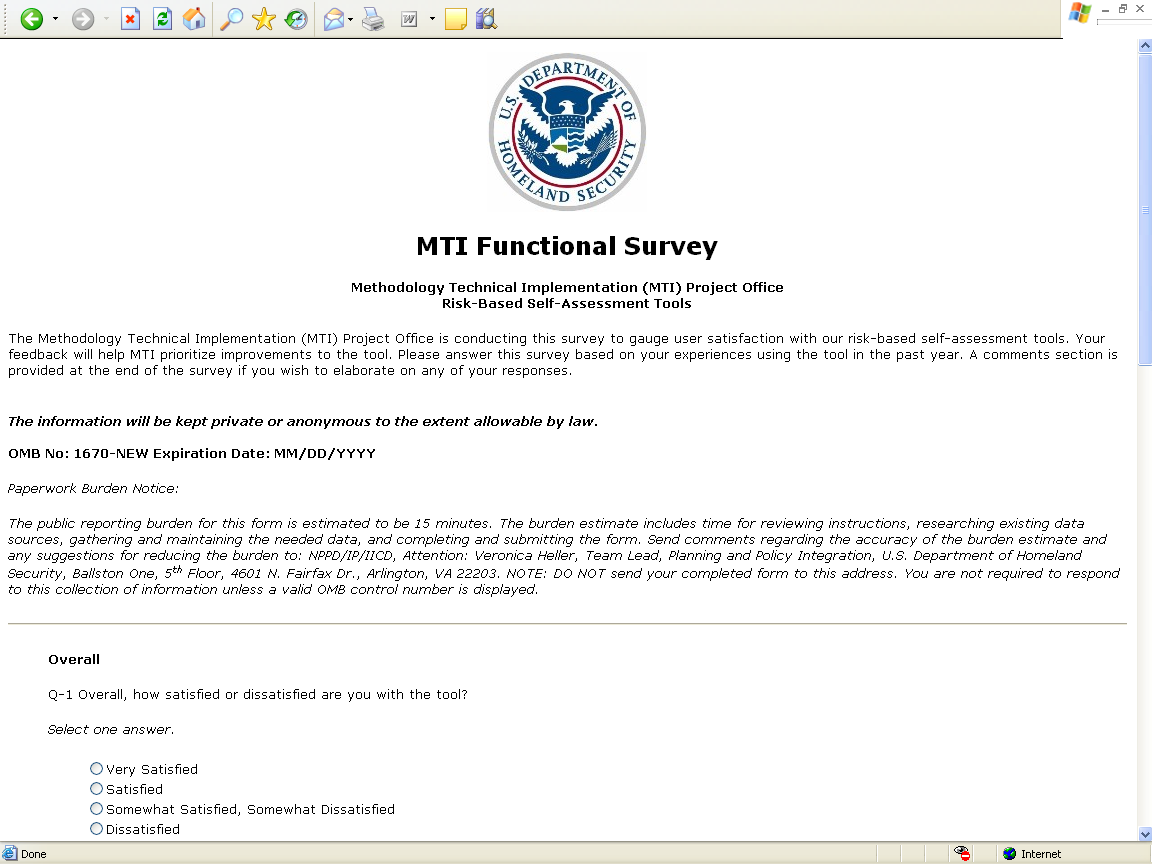Select the Dissatisfied radio option

tap(97, 829)
